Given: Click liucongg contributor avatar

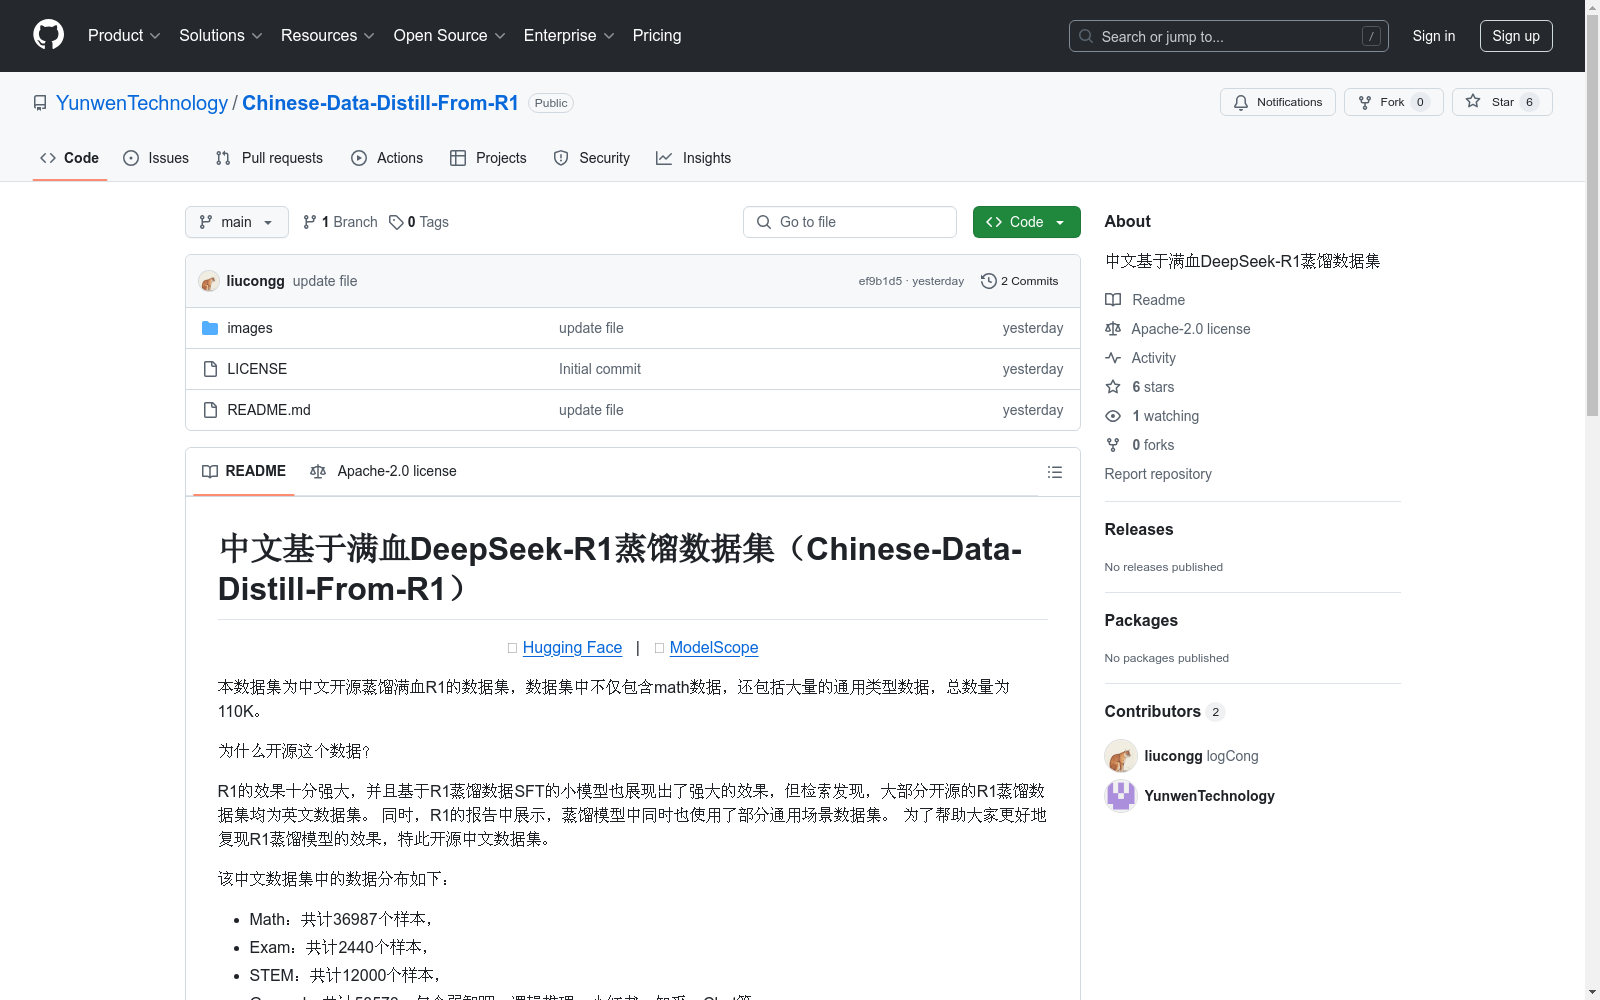Looking at the screenshot, I should [1121, 756].
